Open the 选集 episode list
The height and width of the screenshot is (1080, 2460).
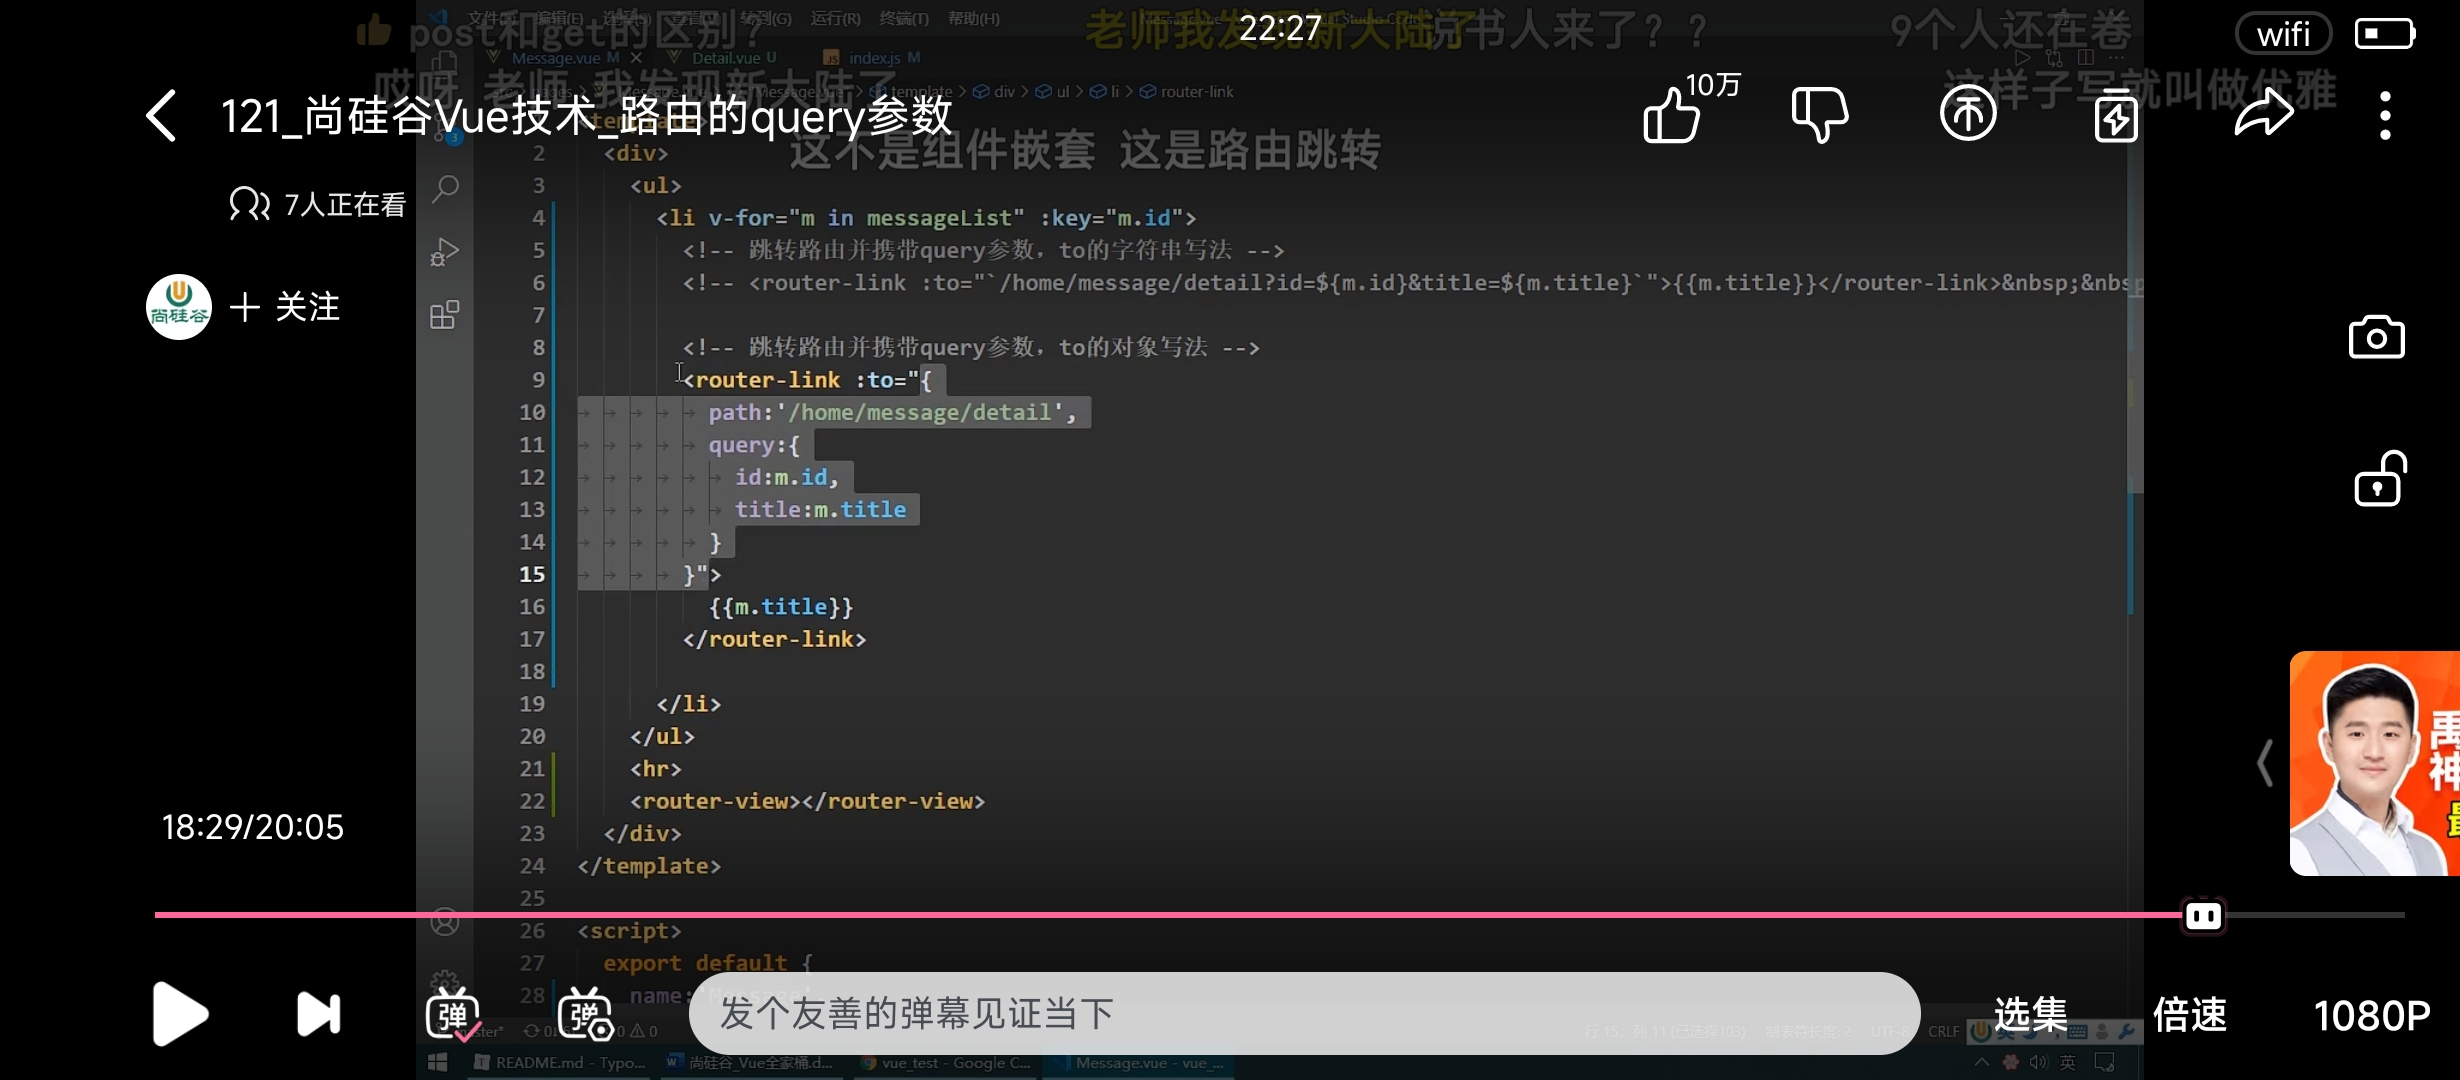pos(2030,1015)
